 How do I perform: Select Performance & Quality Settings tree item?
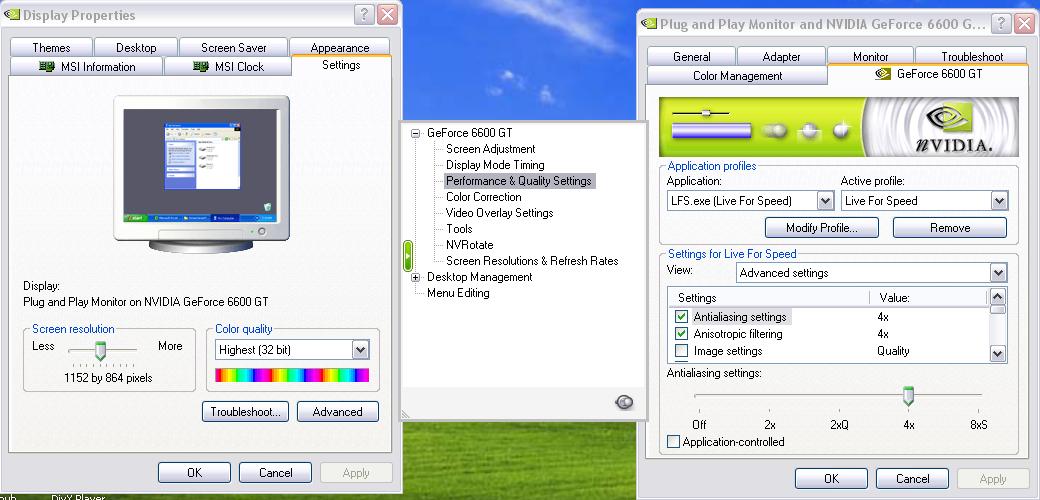[x=520, y=181]
